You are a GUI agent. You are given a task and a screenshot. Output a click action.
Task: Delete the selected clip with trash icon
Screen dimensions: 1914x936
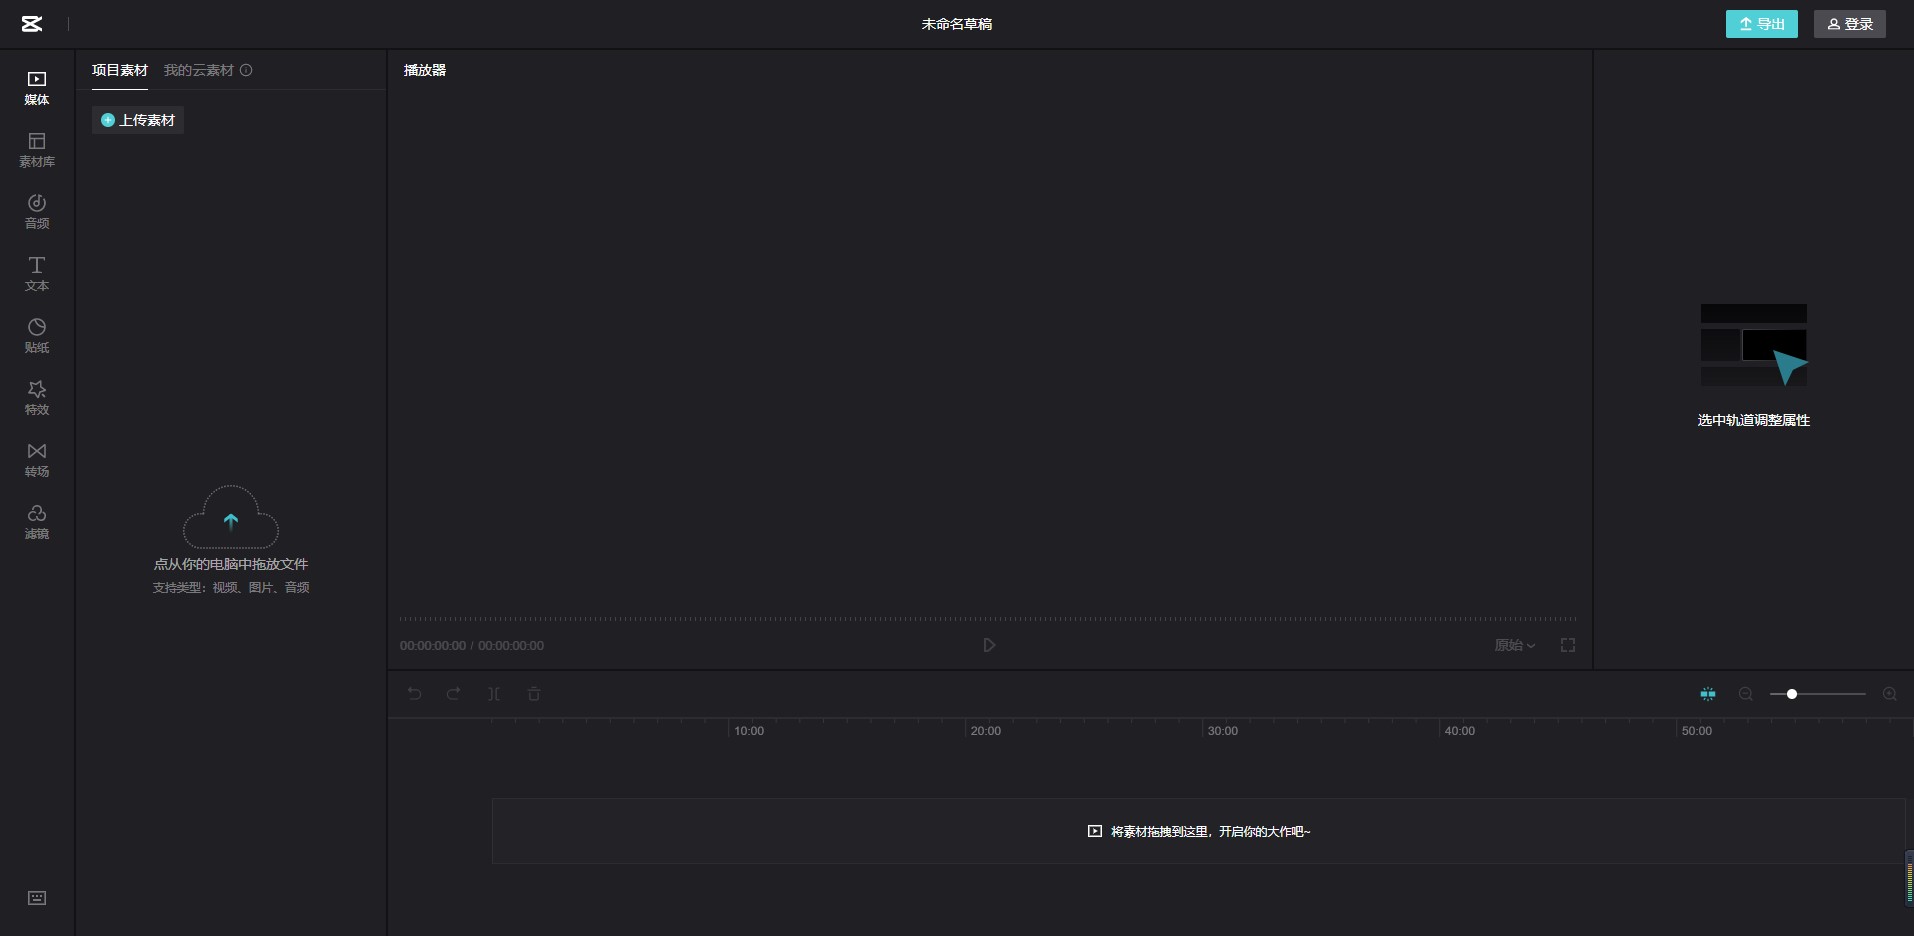[534, 694]
